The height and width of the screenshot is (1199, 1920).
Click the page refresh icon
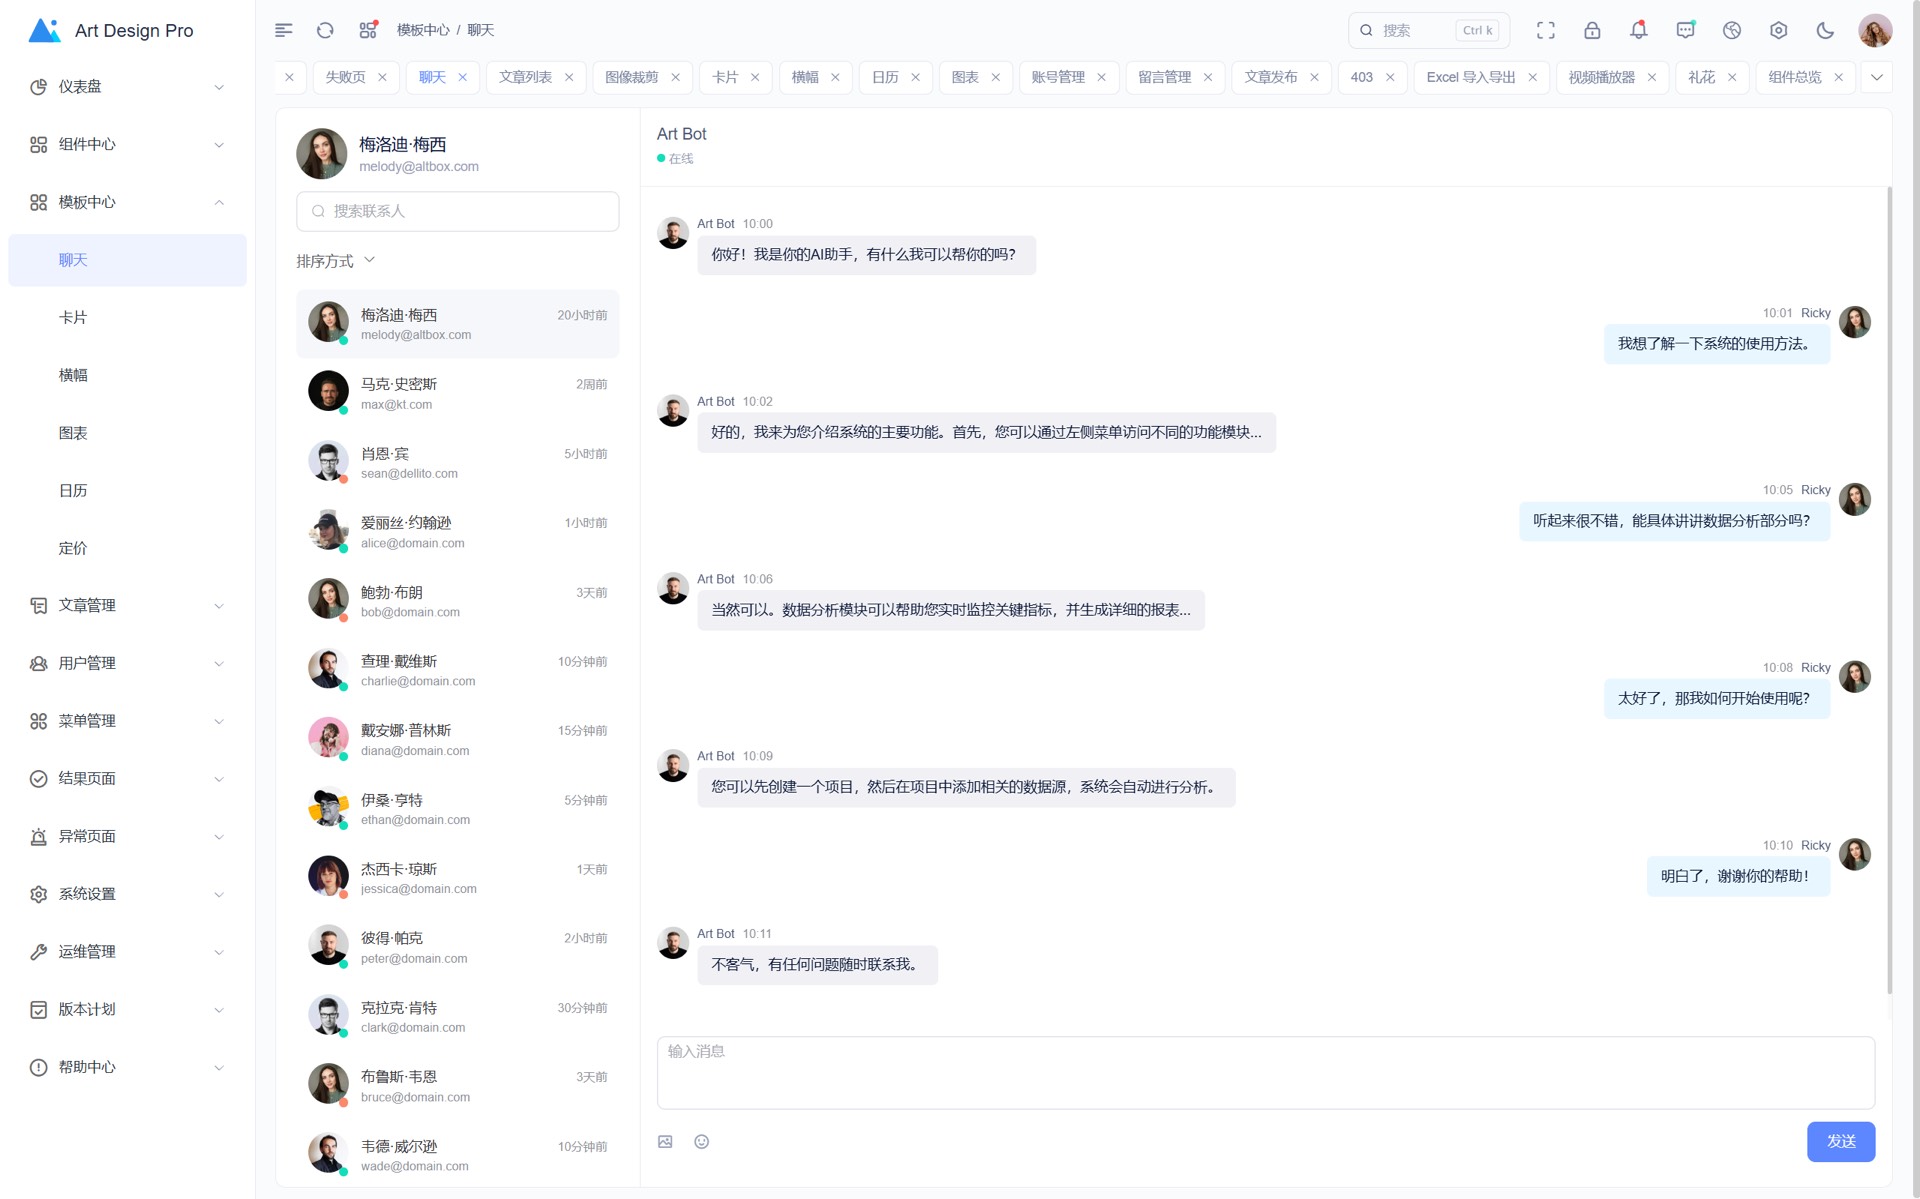point(325,30)
